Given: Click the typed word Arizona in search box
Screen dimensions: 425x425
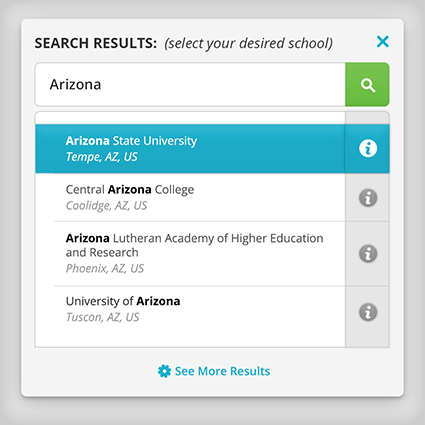Looking at the screenshot, I should pos(75,85).
